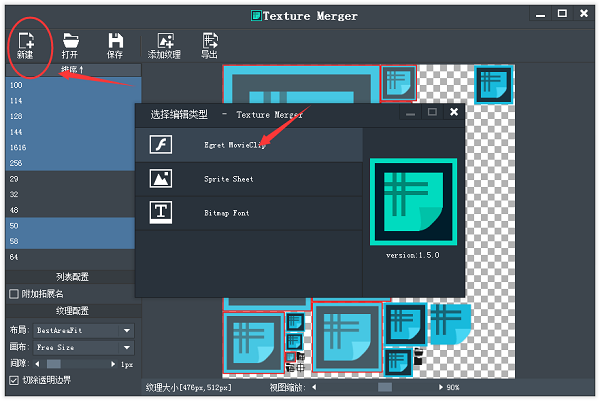Screen dimensions: 600x401
Task: Toggle the 切除透明边界 checkbox
Action: [x=14, y=380]
